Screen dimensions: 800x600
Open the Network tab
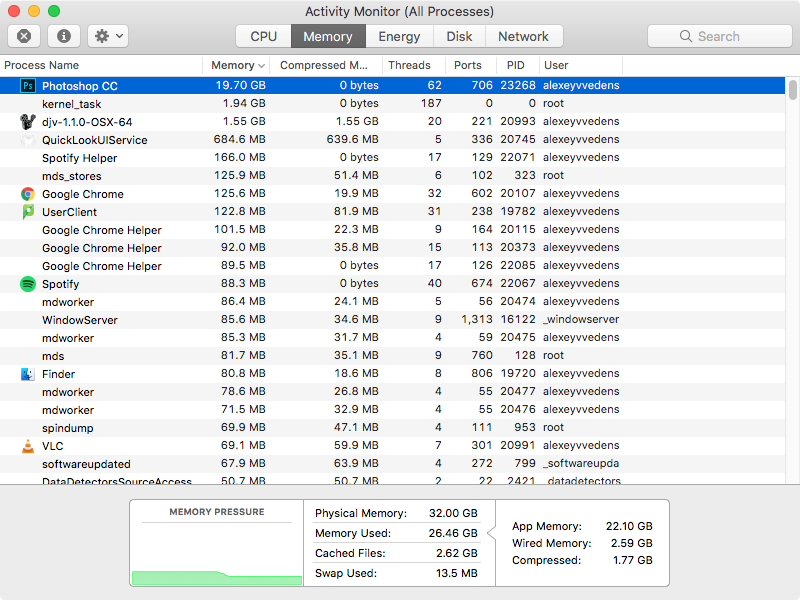tap(523, 36)
